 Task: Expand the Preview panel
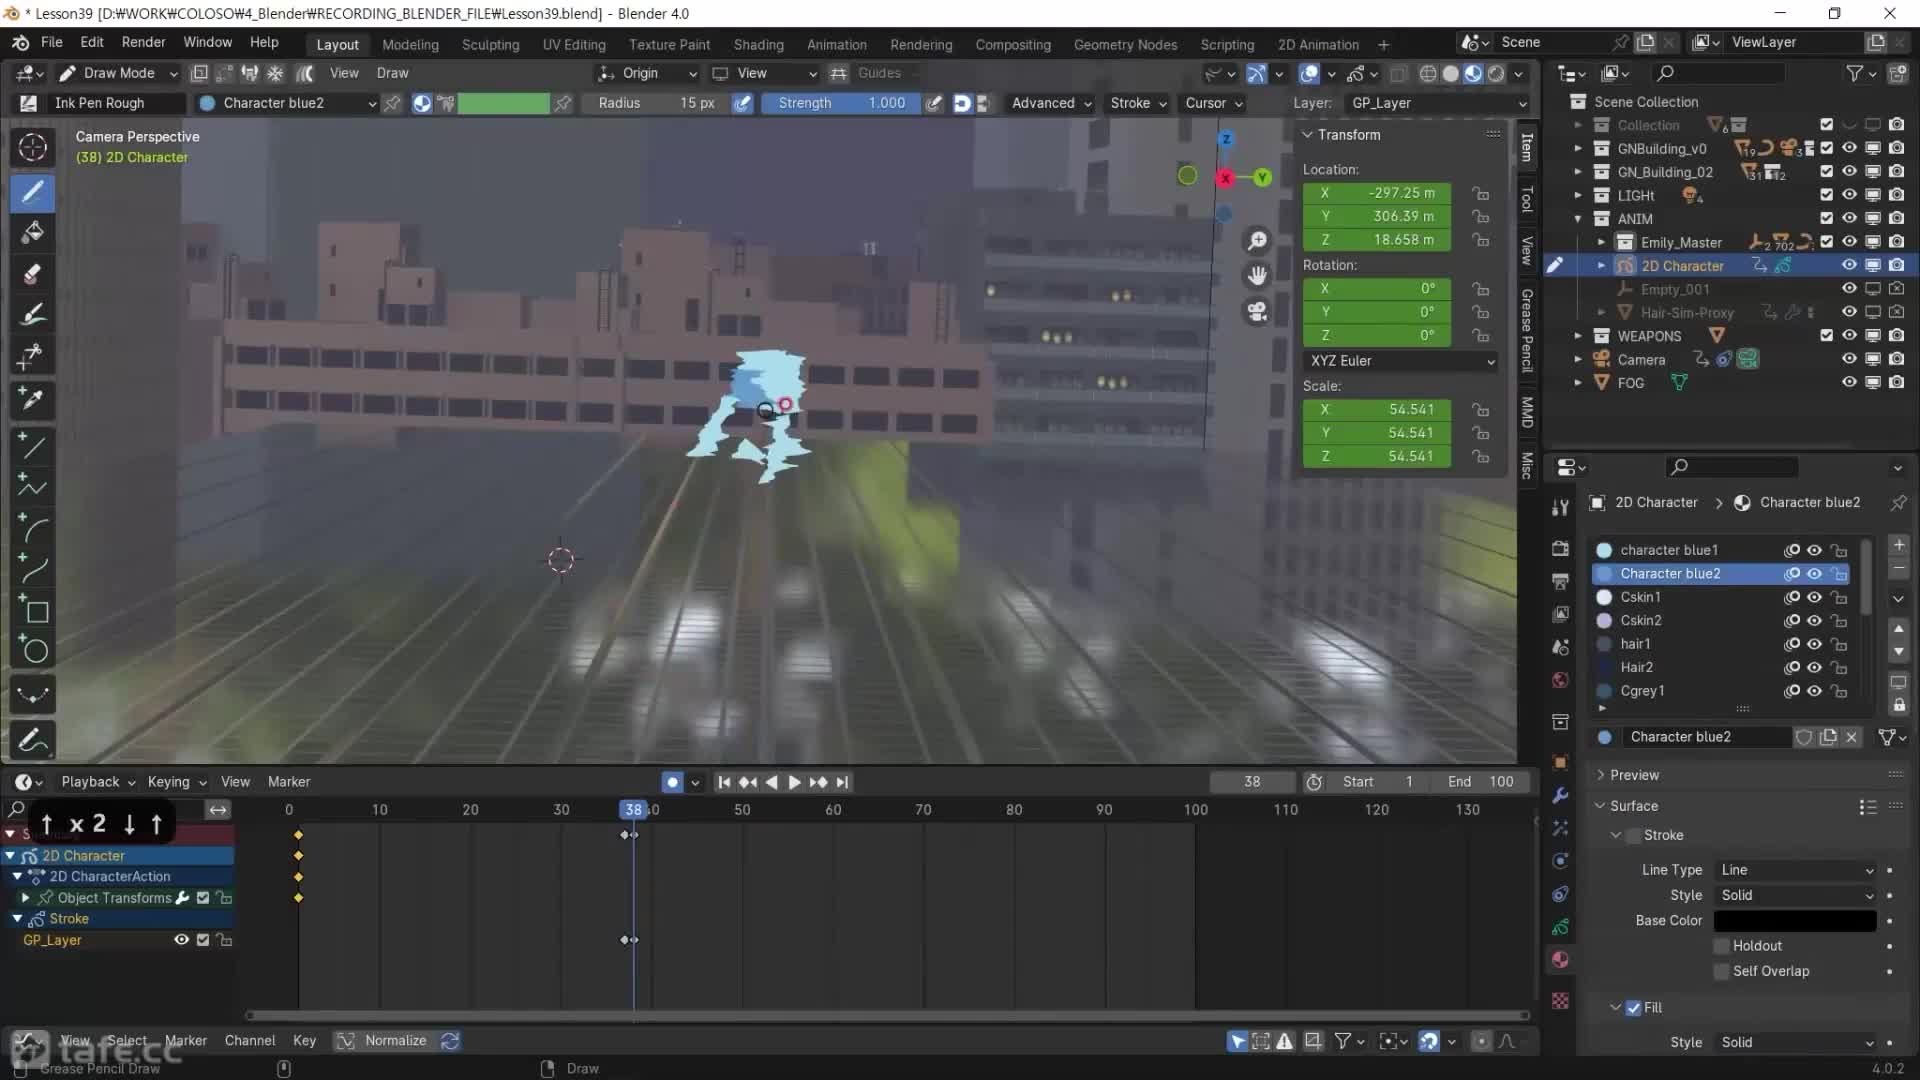[1634, 775]
